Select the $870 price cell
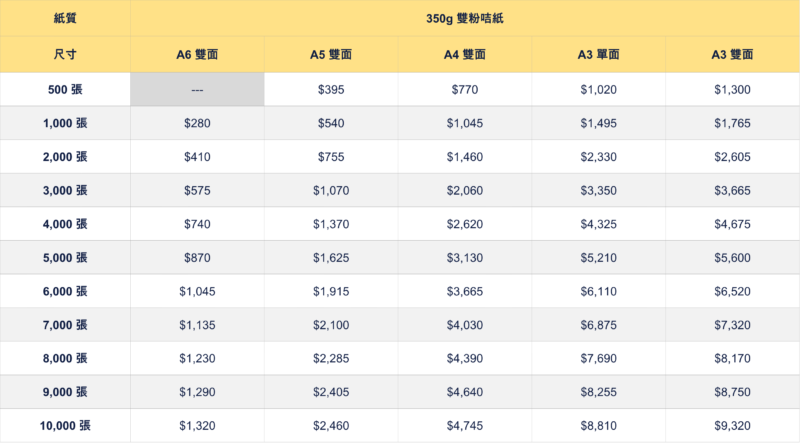800x444 pixels. [197, 258]
